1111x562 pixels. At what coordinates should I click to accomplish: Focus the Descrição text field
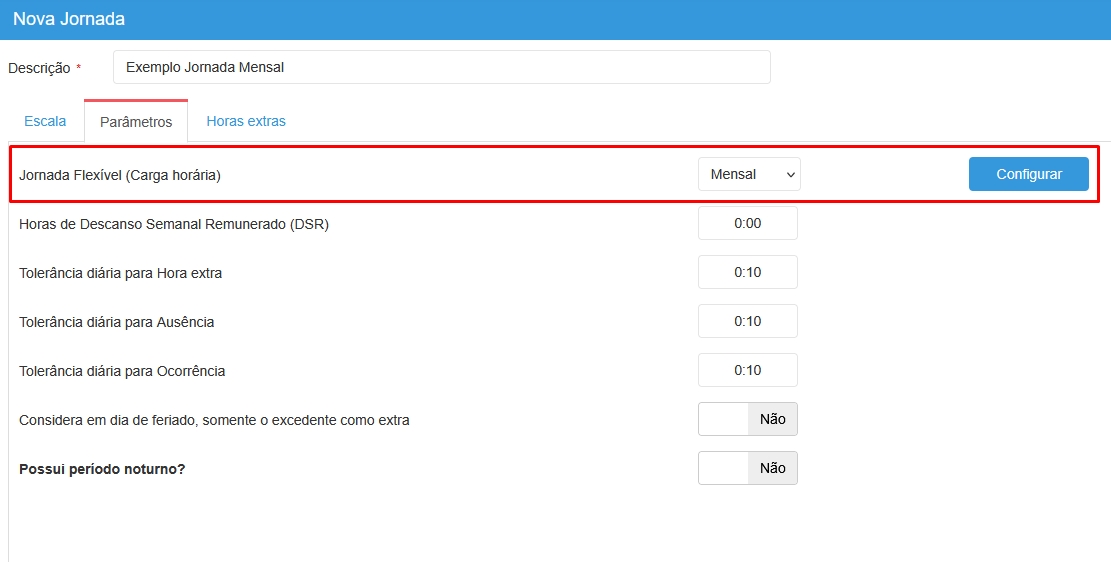click(x=441, y=67)
